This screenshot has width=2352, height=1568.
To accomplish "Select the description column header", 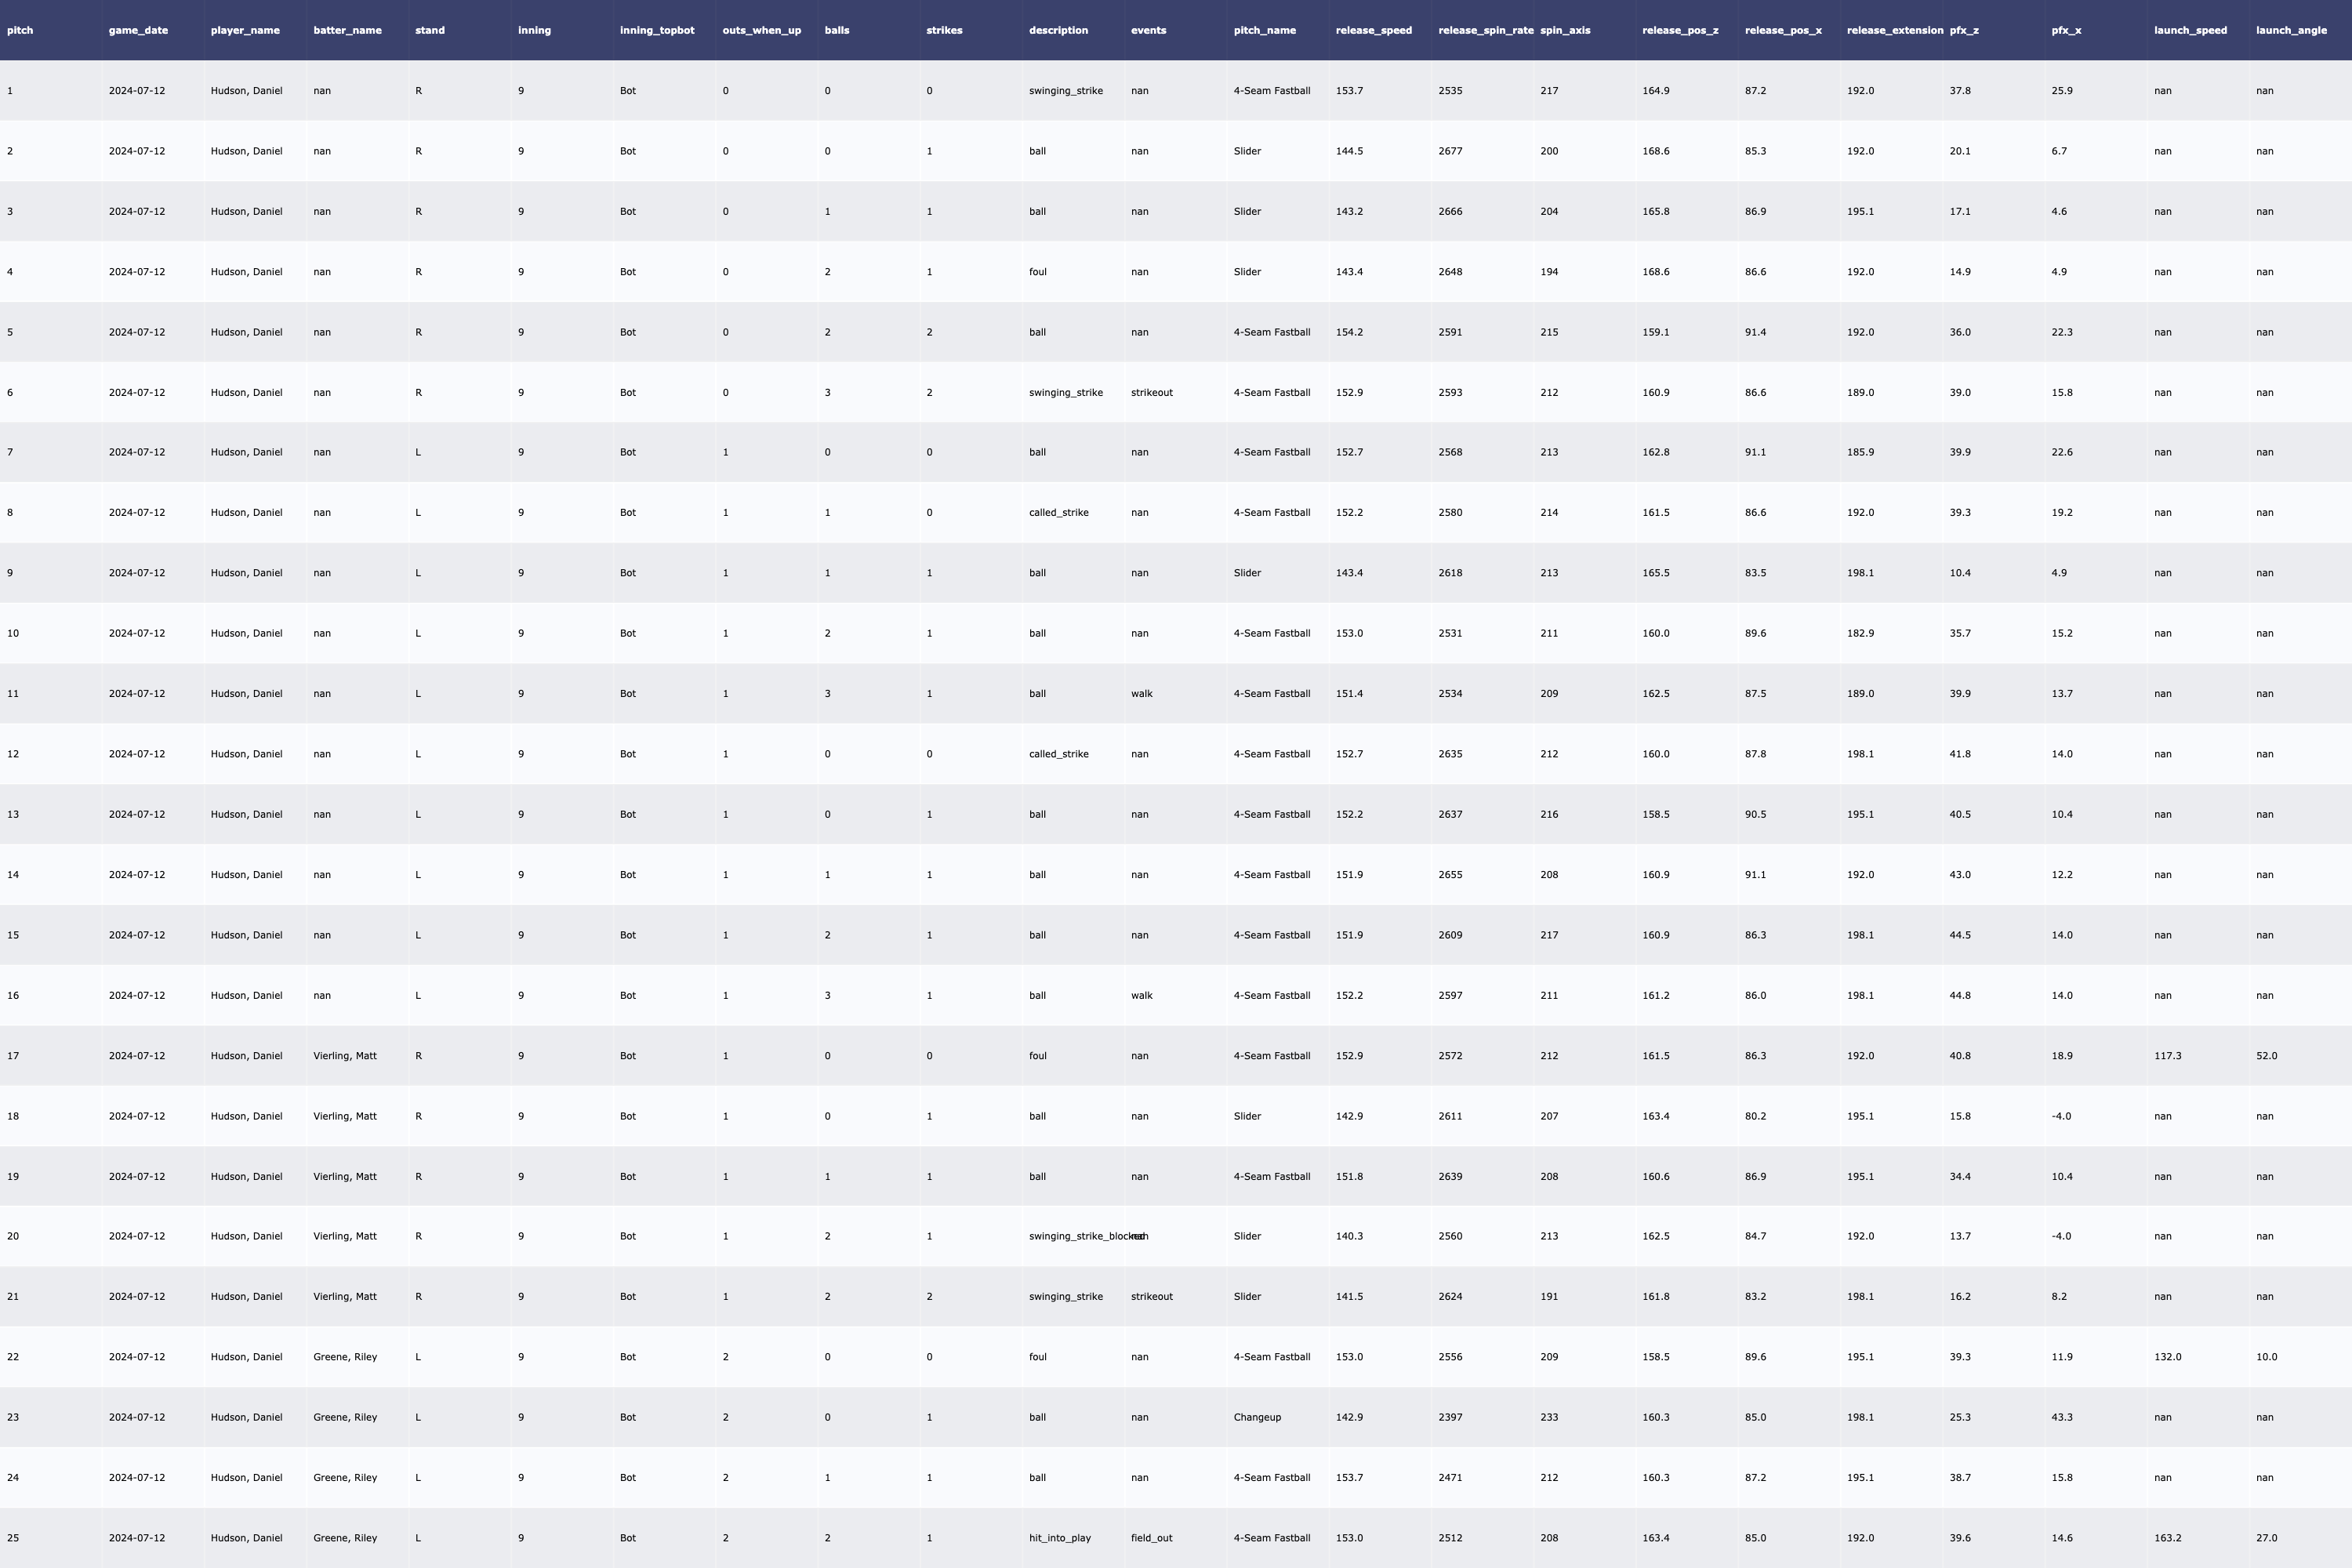I will coord(1058,30).
